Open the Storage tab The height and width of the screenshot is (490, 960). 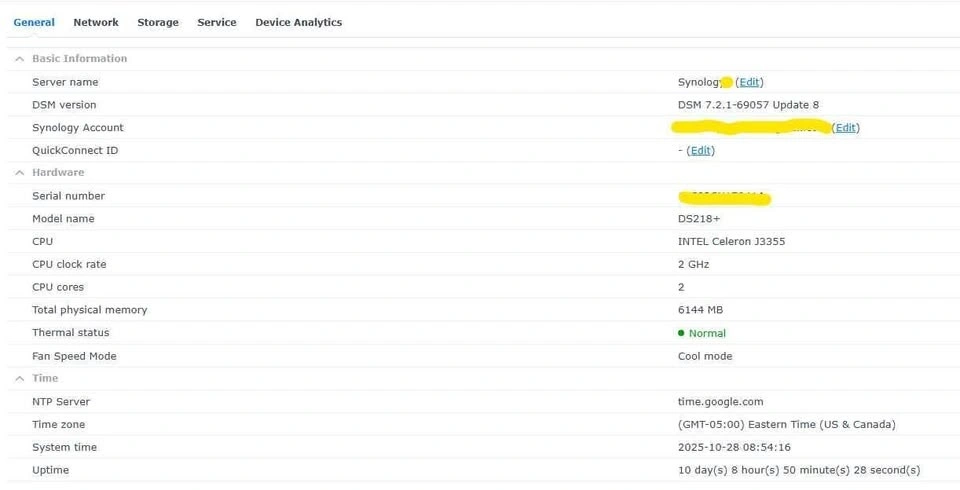point(158,22)
